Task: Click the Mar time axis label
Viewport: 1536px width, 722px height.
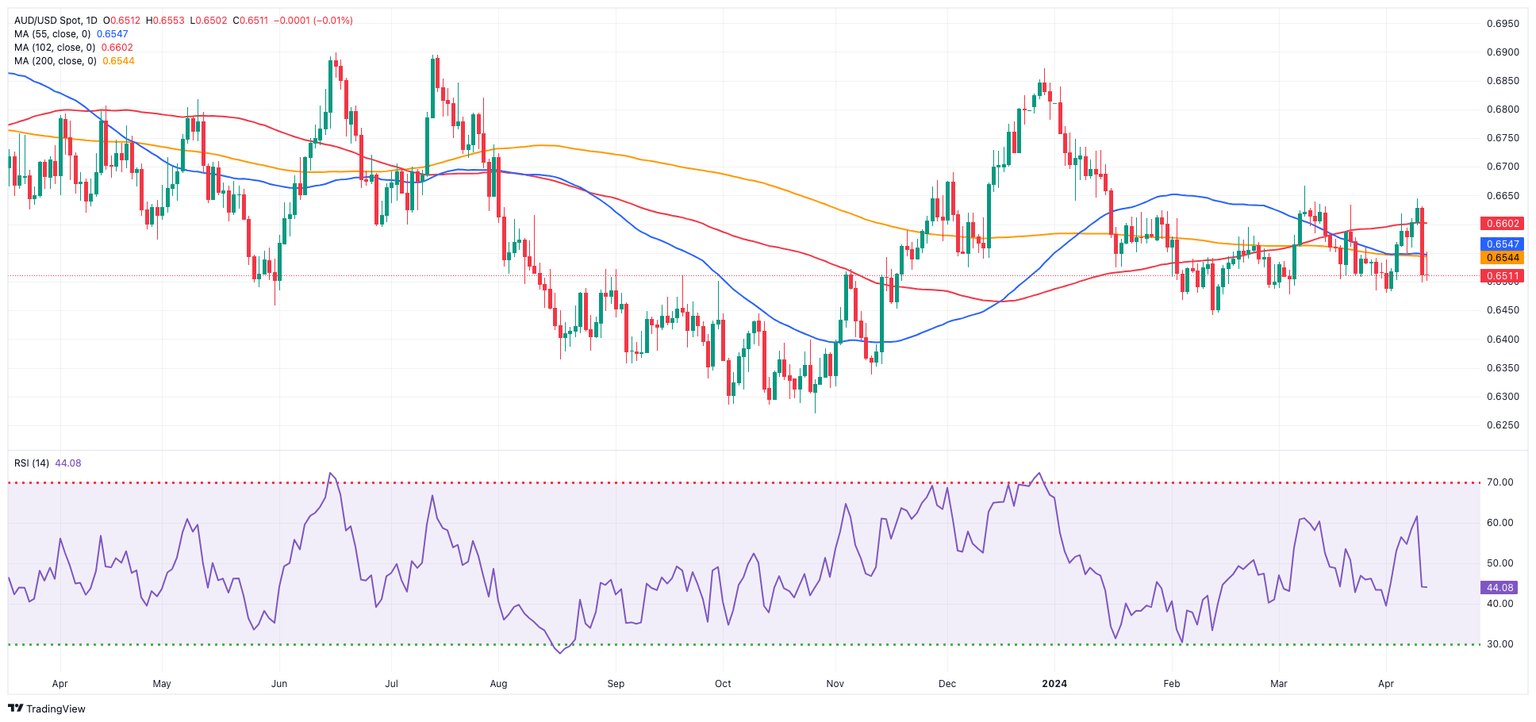Action: (x=1279, y=684)
